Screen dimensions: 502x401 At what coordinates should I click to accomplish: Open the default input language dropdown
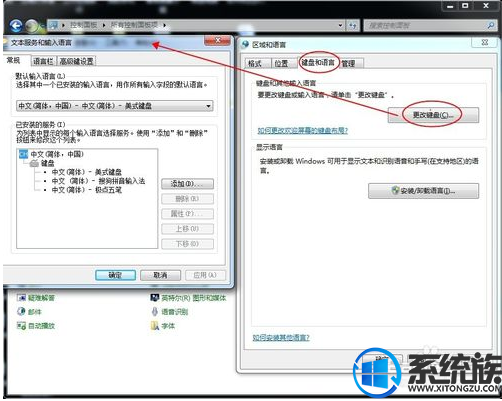click(115, 106)
